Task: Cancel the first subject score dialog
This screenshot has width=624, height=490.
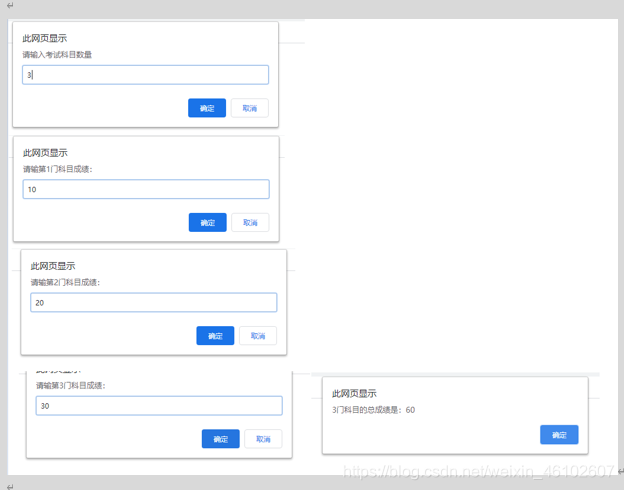Action: pos(250,222)
